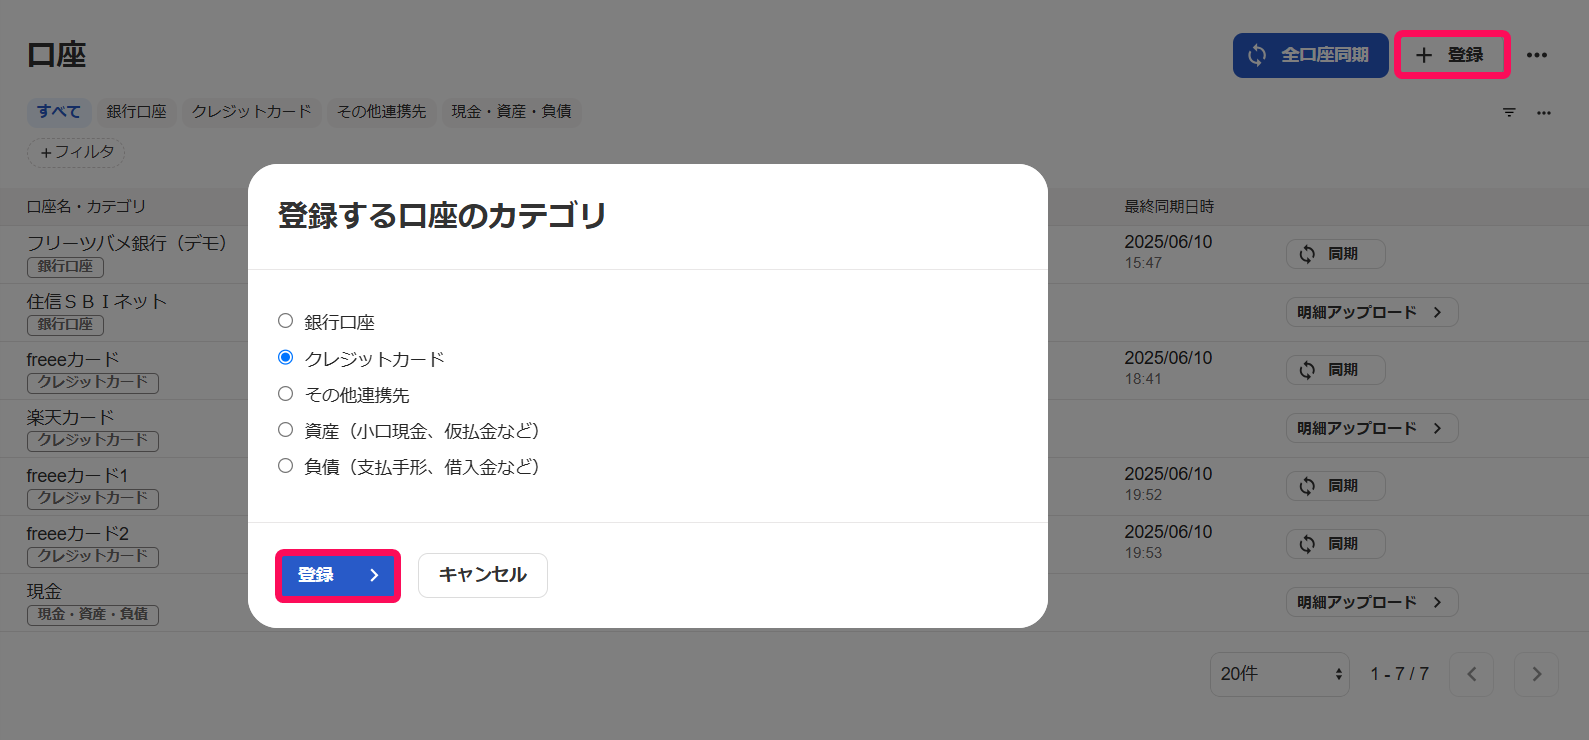Click the next page arrow in pagination
The height and width of the screenshot is (740, 1589).
(1536, 674)
